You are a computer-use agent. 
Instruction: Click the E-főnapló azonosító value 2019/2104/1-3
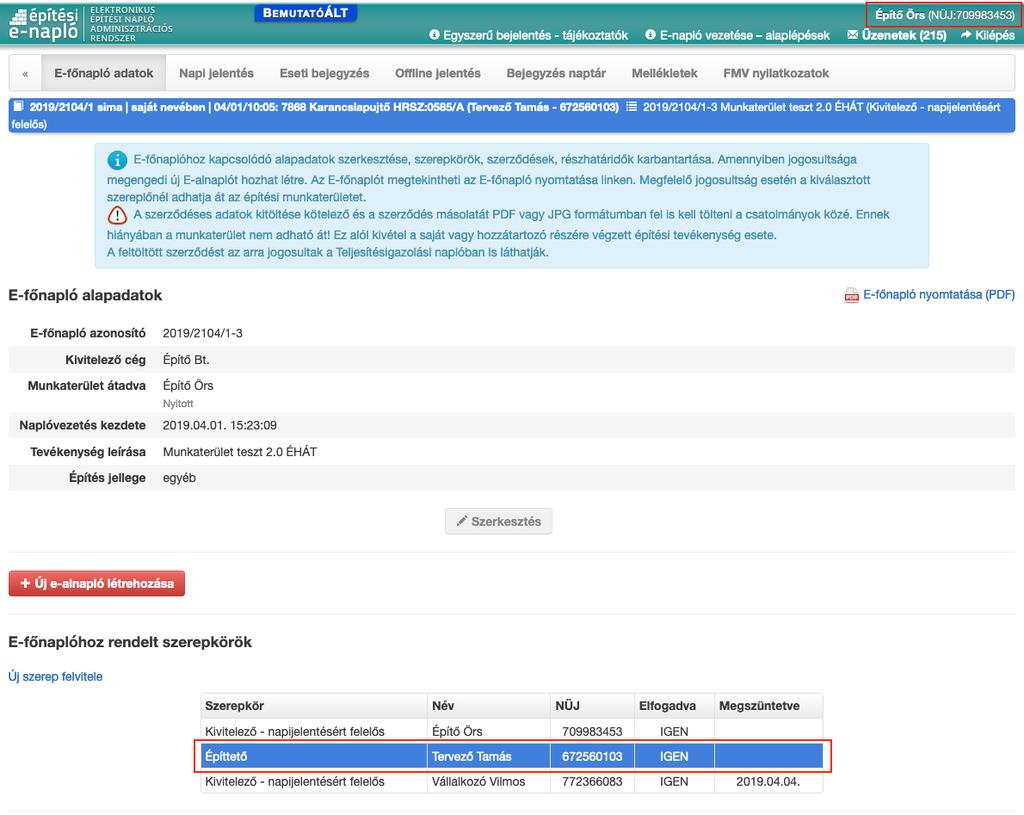point(202,333)
